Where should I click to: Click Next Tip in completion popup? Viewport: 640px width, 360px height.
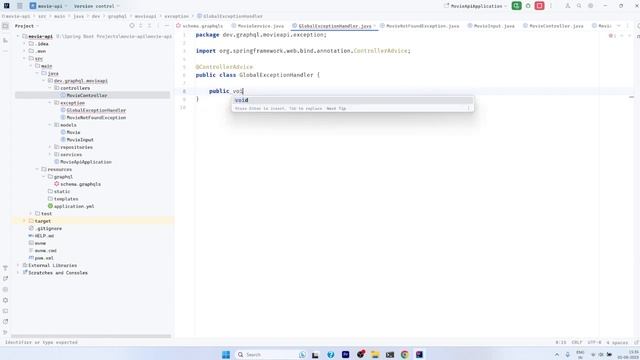click(x=336, y=109)
